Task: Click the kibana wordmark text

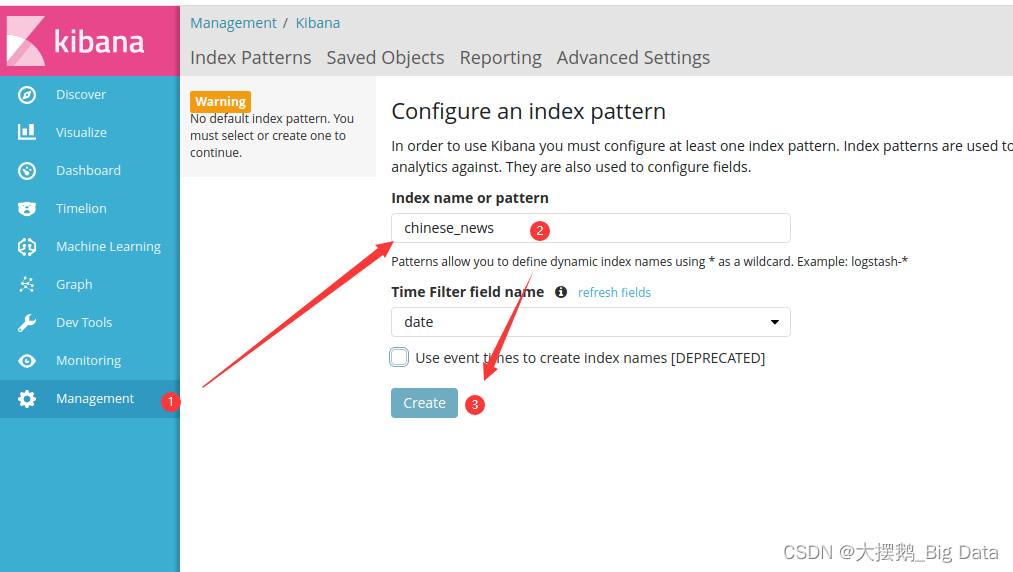Action: tap(99, 42)
